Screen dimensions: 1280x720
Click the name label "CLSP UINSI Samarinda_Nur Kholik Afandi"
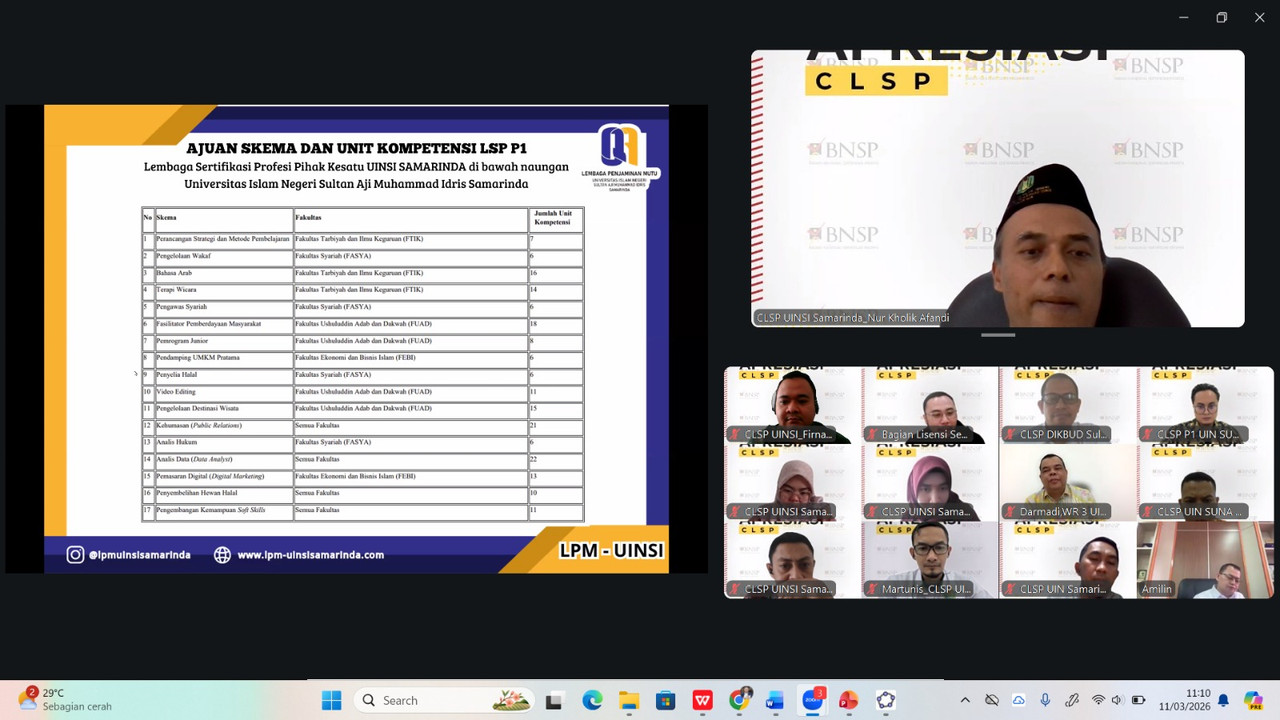point(853,318)
